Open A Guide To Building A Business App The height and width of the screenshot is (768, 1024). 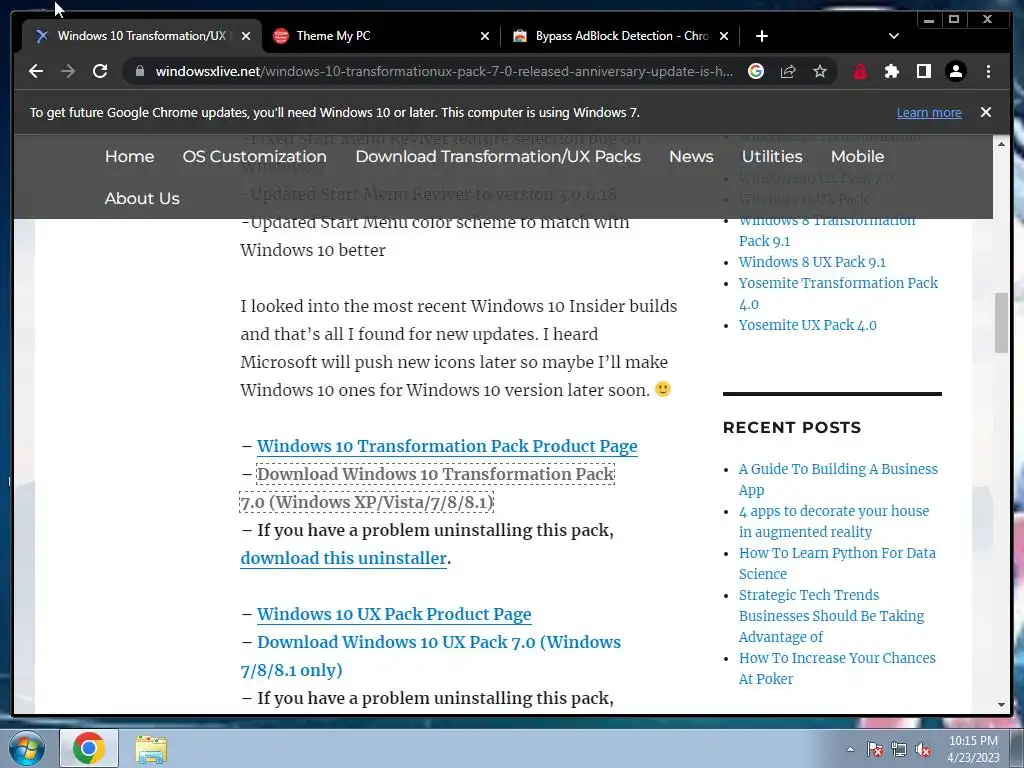click(x=838, y=479)
